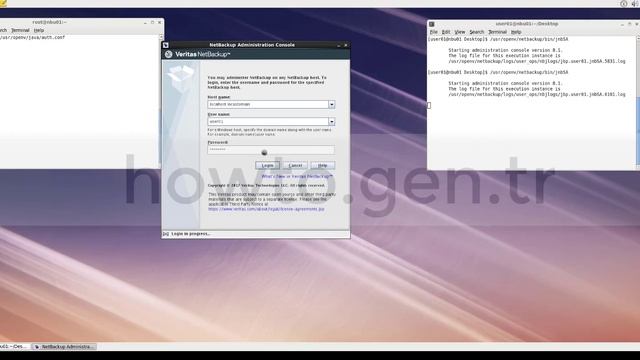Click the Login in progress status text

(190, 234)
